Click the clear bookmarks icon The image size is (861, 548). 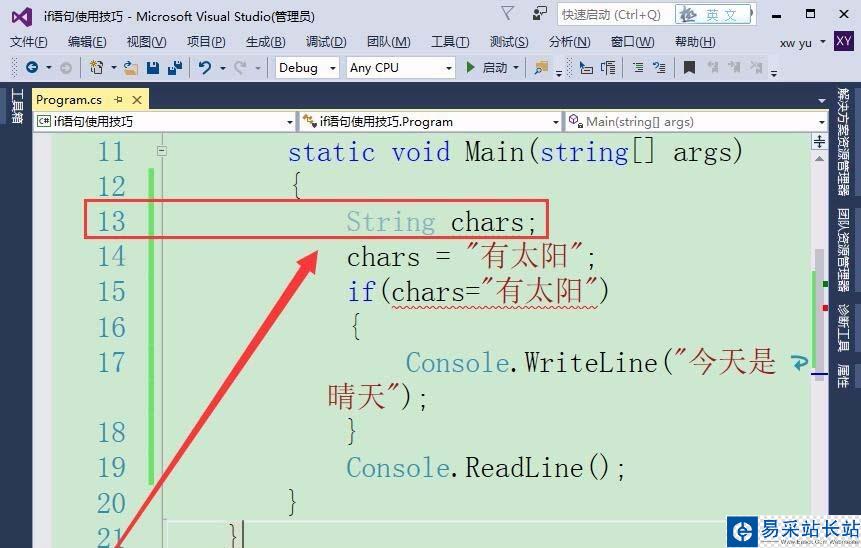756,68
